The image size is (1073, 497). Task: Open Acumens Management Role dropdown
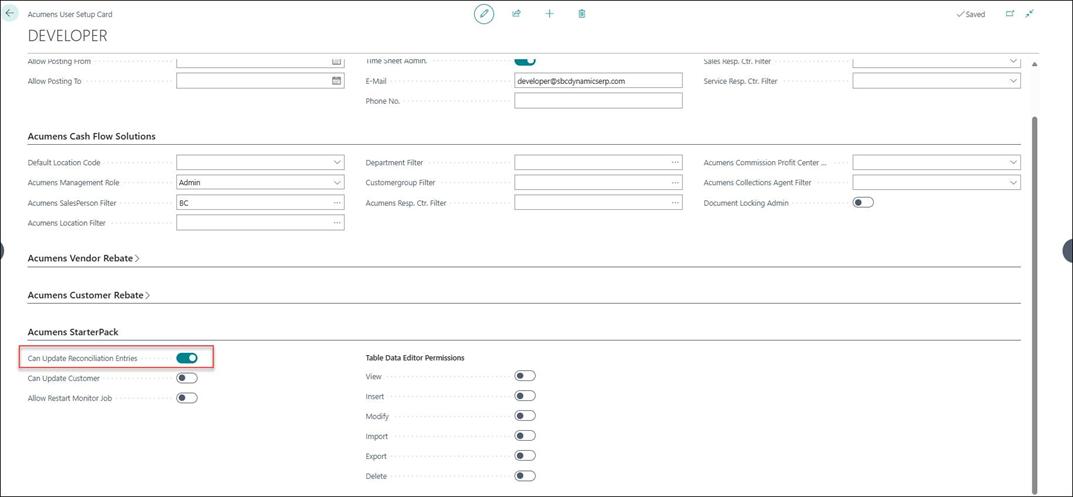click(x=337, y=183)
